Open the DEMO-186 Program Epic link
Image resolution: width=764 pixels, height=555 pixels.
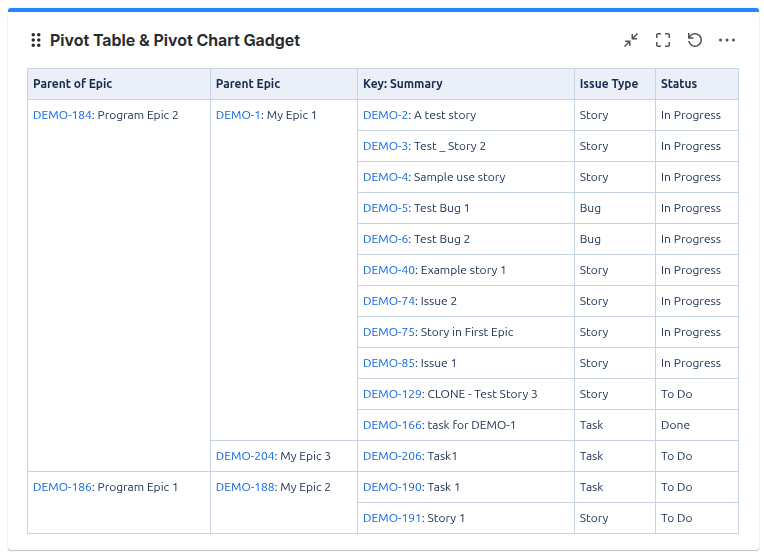click(x=62, y=487)
